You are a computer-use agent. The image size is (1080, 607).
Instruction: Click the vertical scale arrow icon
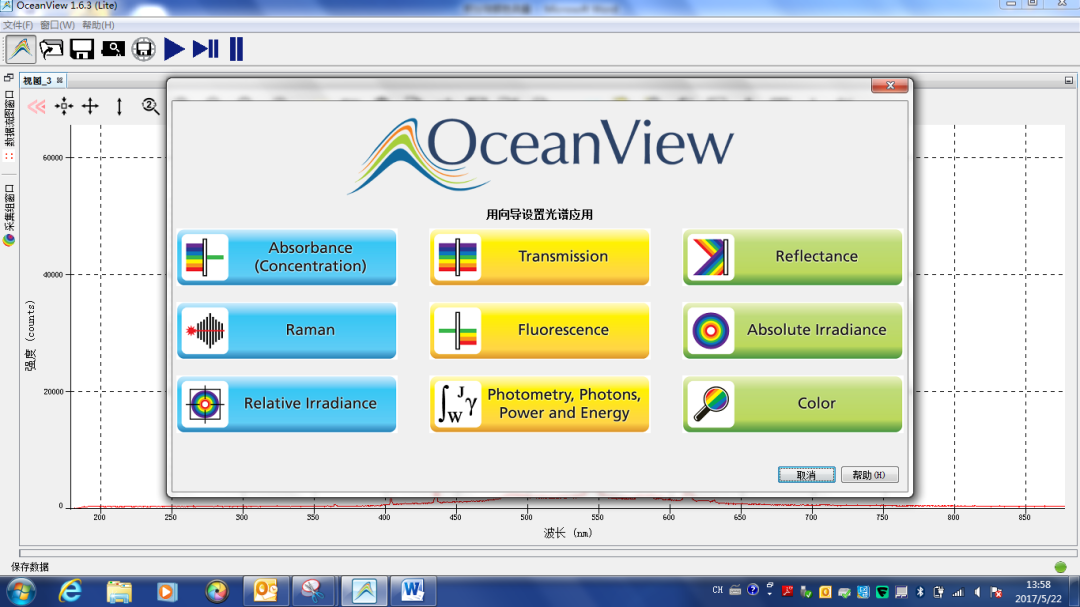[119, 106]
